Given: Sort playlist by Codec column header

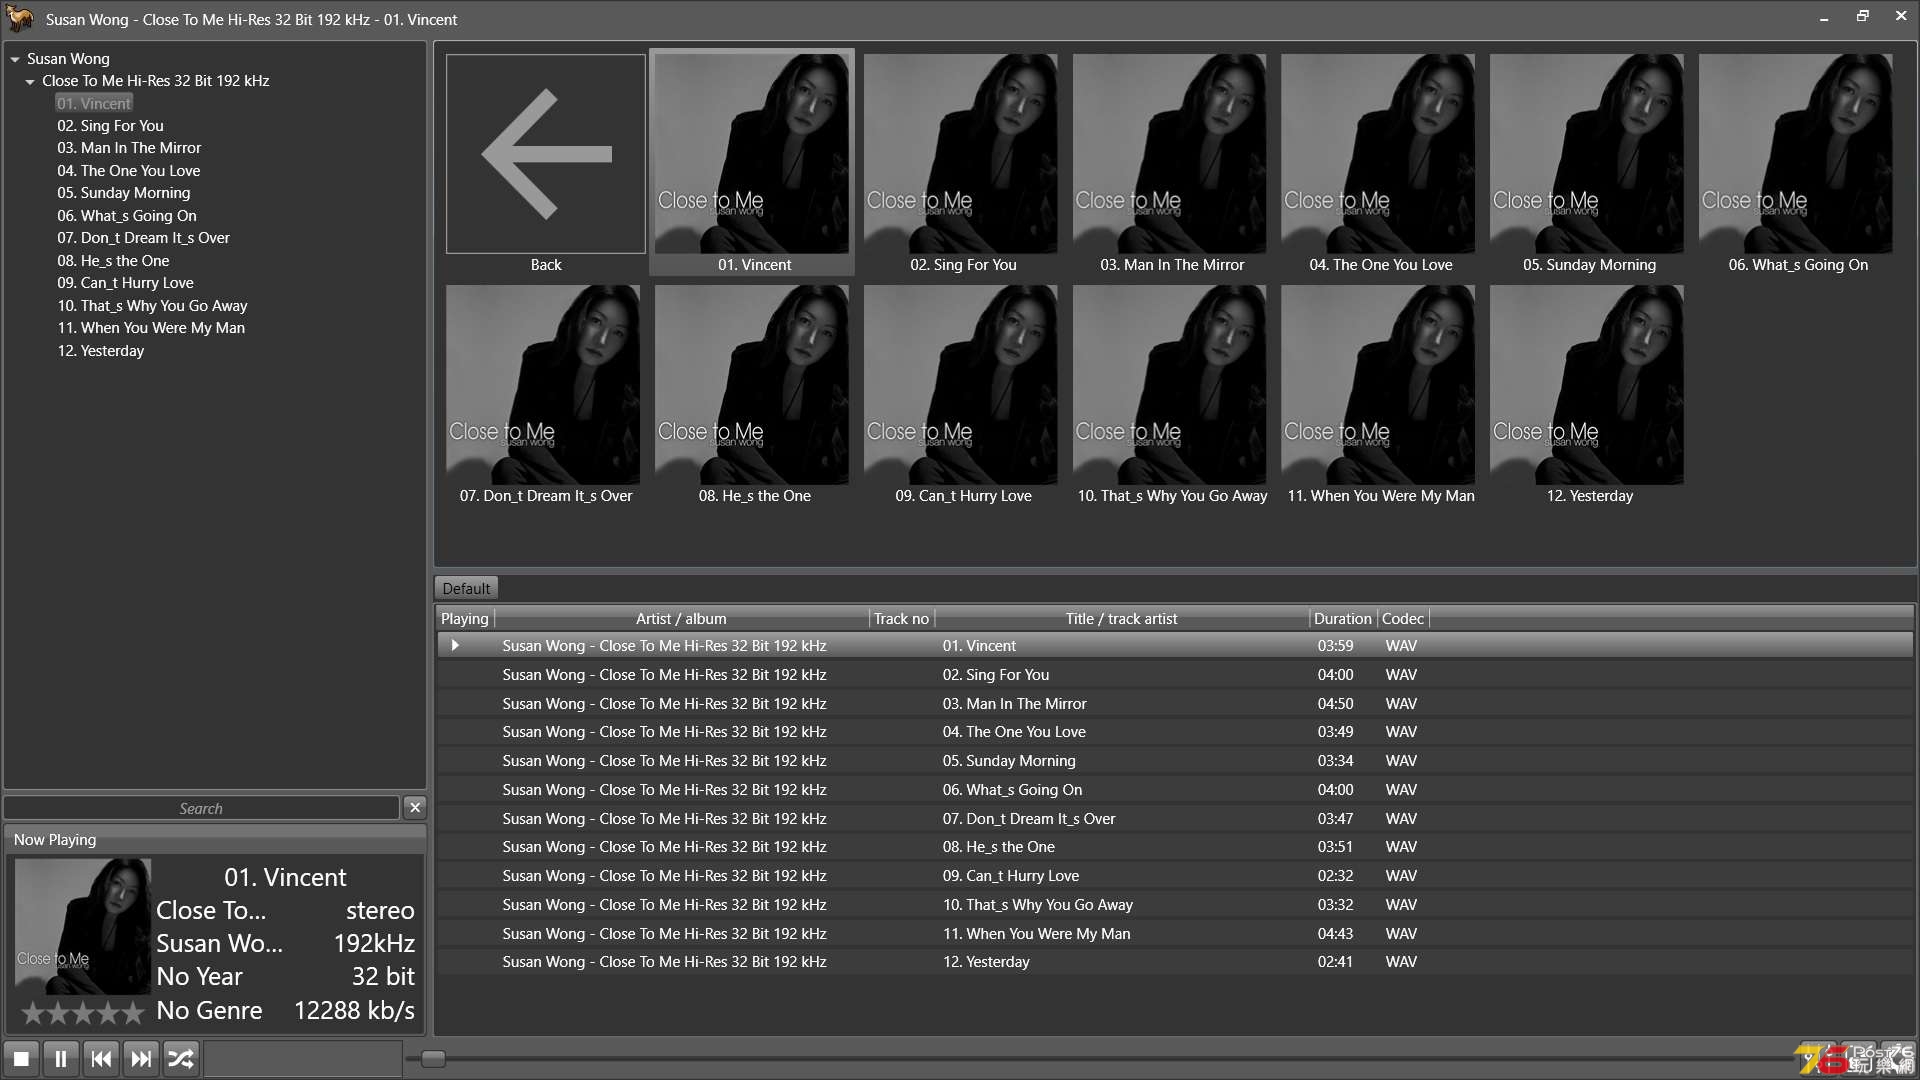Looking at the screenshot, I should (x=1402, y=619).
